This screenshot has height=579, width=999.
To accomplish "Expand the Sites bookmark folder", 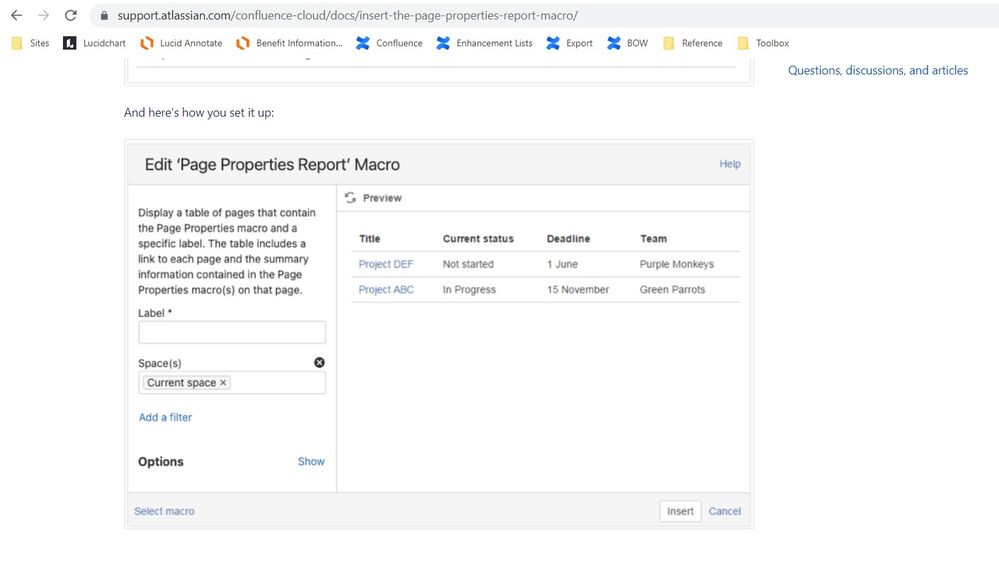I will coord(30,43).
